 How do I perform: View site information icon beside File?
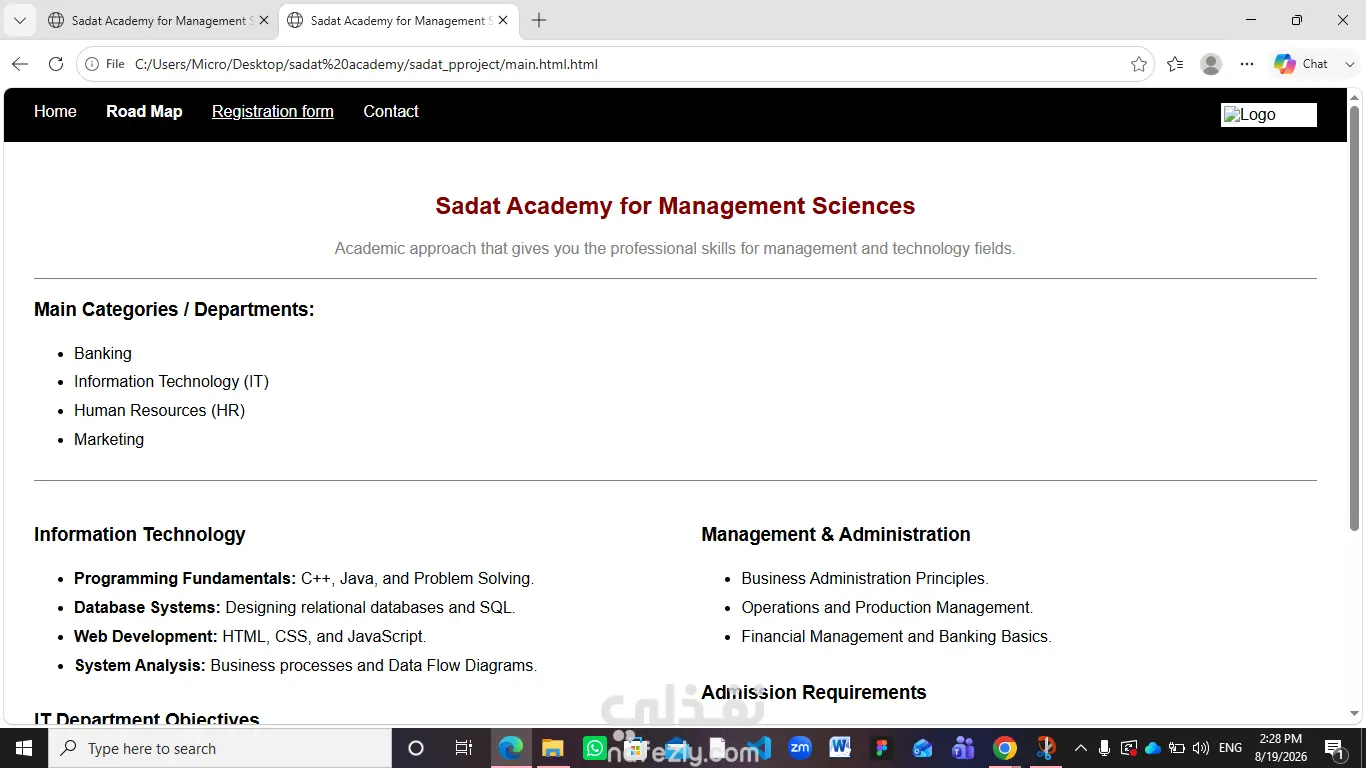(92, 64)
